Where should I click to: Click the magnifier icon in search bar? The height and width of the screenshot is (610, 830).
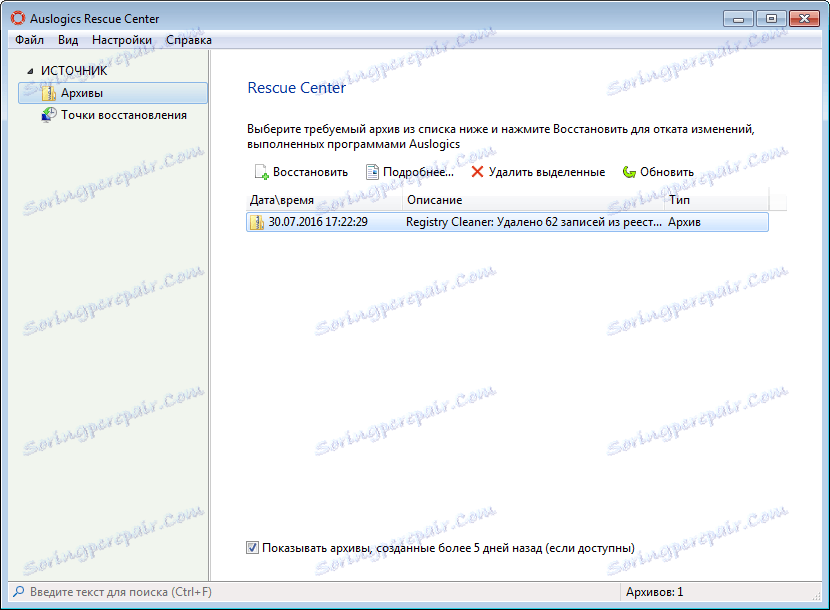point(19,591)
